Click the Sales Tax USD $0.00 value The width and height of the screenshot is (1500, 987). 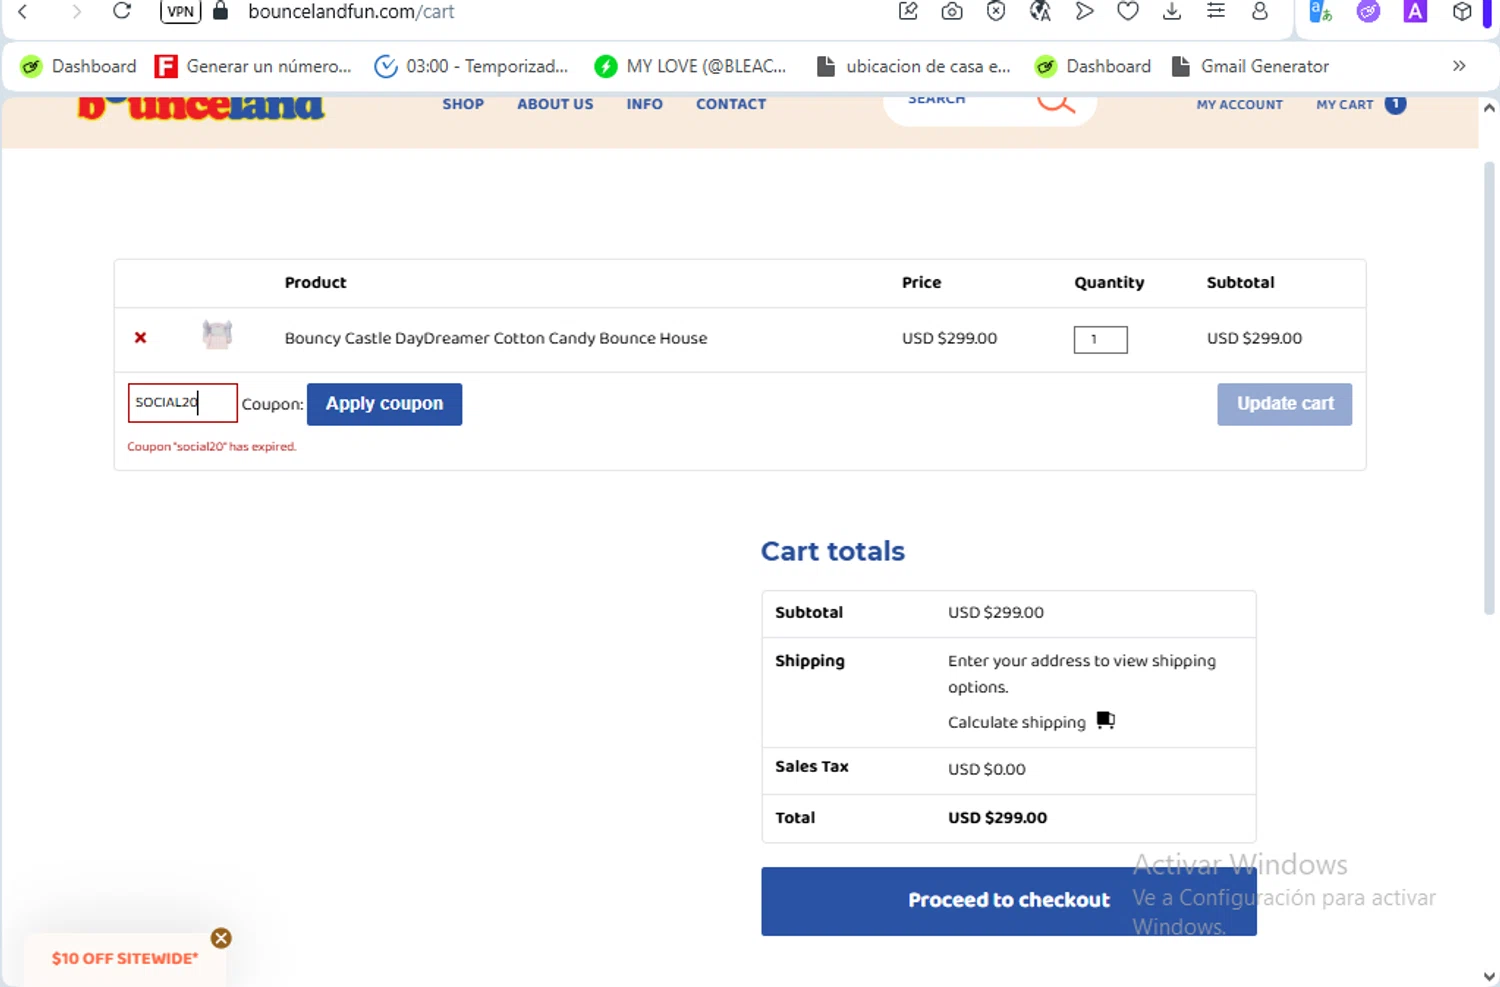(986, 769)
